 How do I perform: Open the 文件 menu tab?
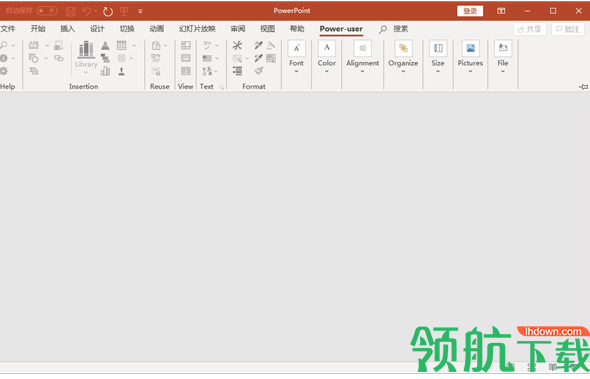pos(8,29)
